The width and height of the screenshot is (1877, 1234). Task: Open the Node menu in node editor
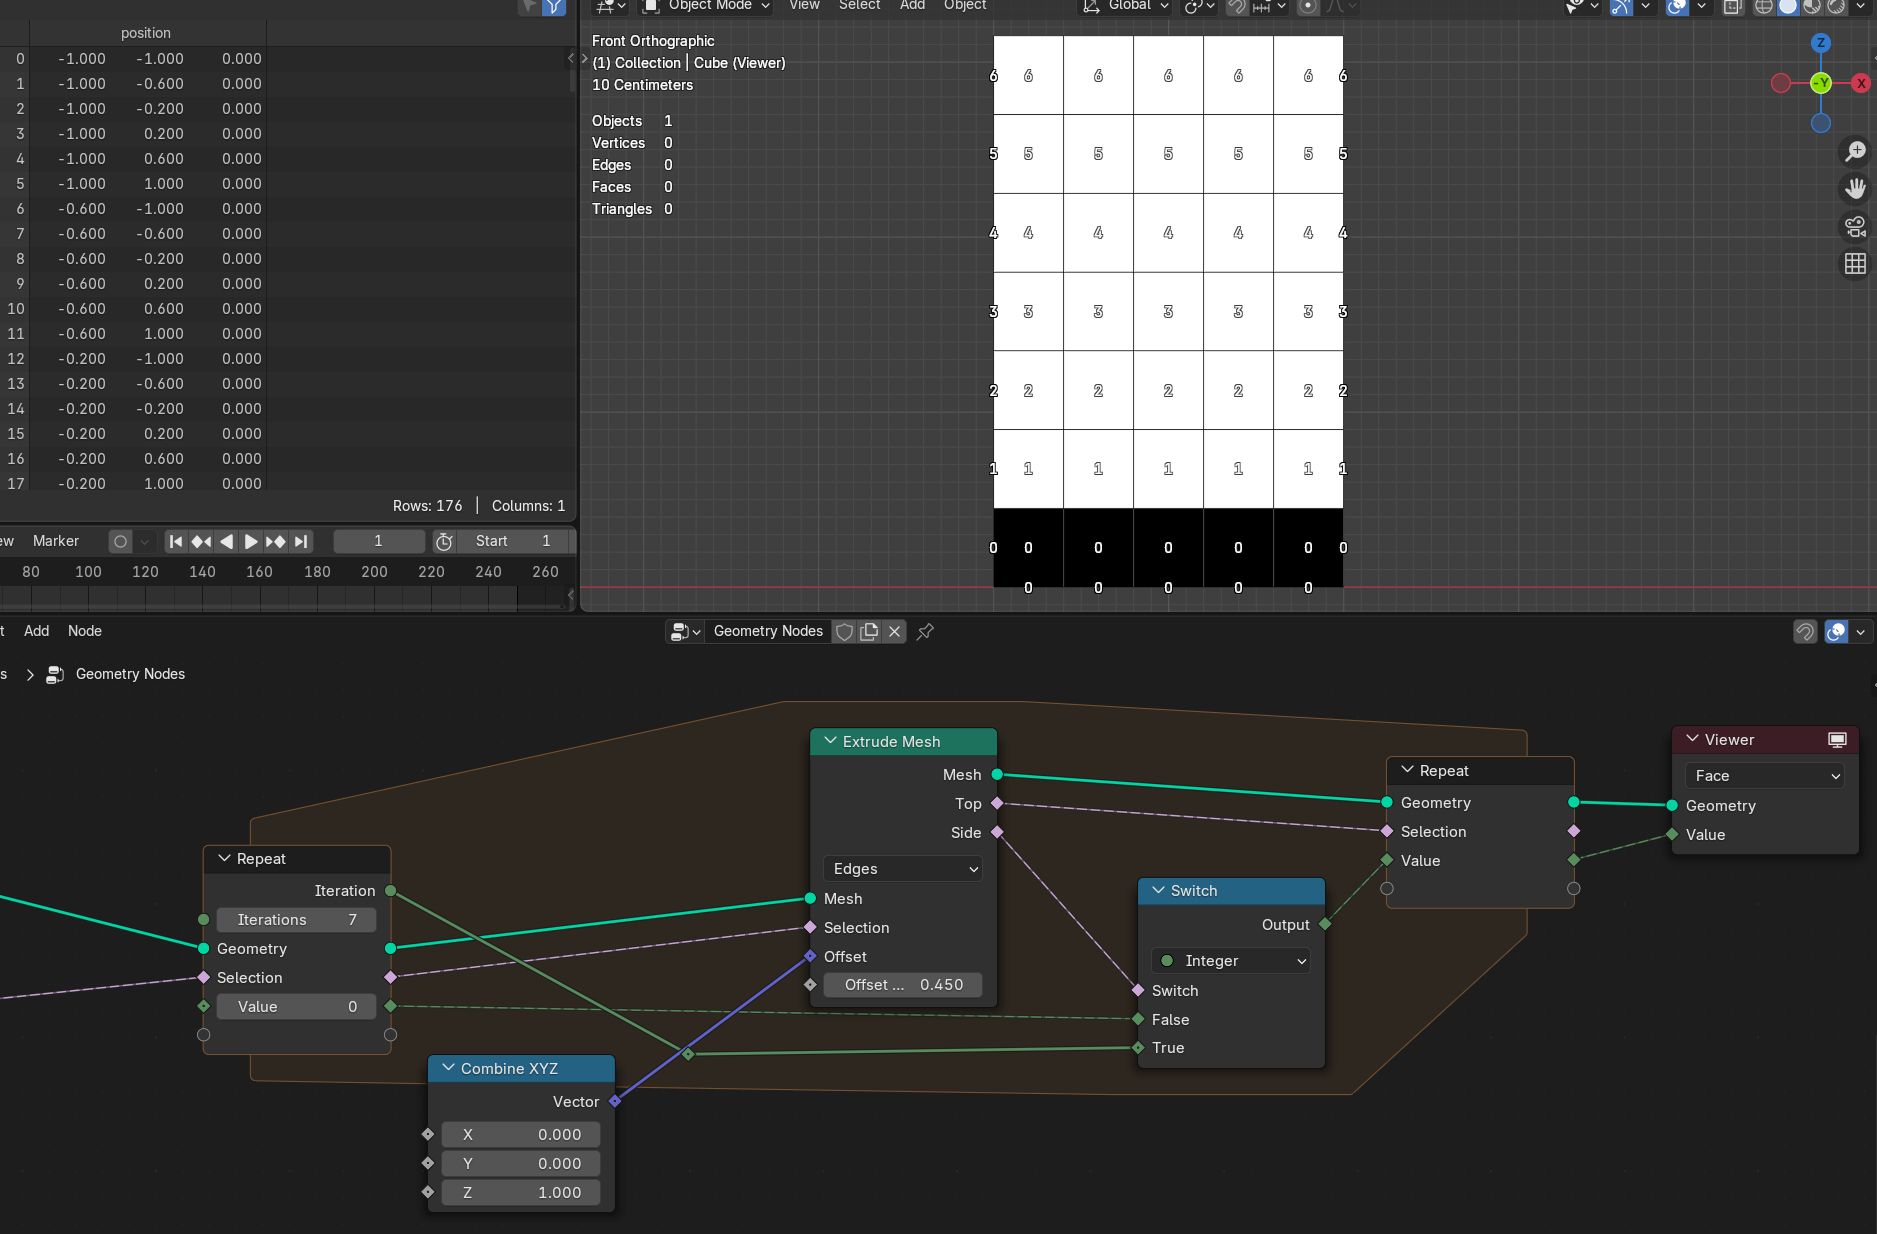click(85, 631)
